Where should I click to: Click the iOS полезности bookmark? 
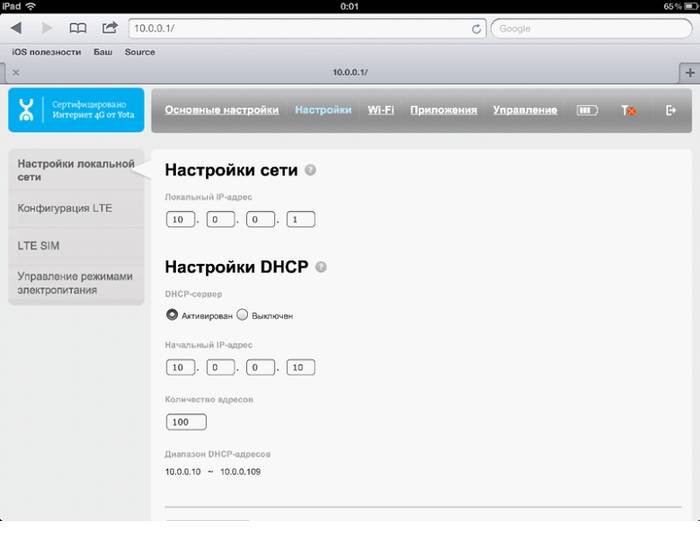(x=46, y=52)
